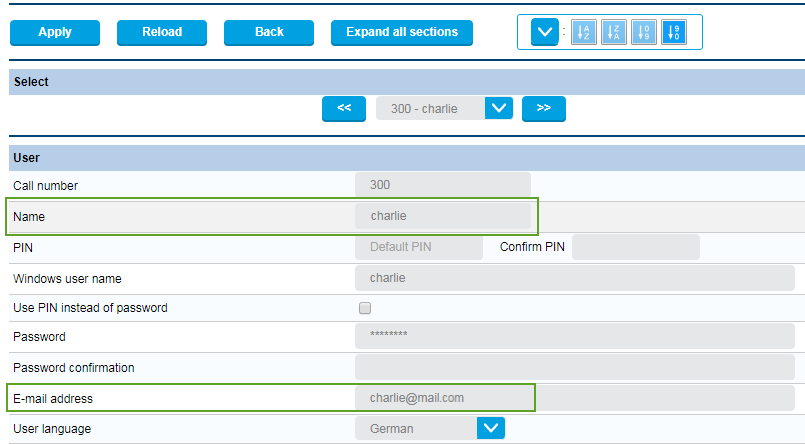Click the Back button

[269, 32]
